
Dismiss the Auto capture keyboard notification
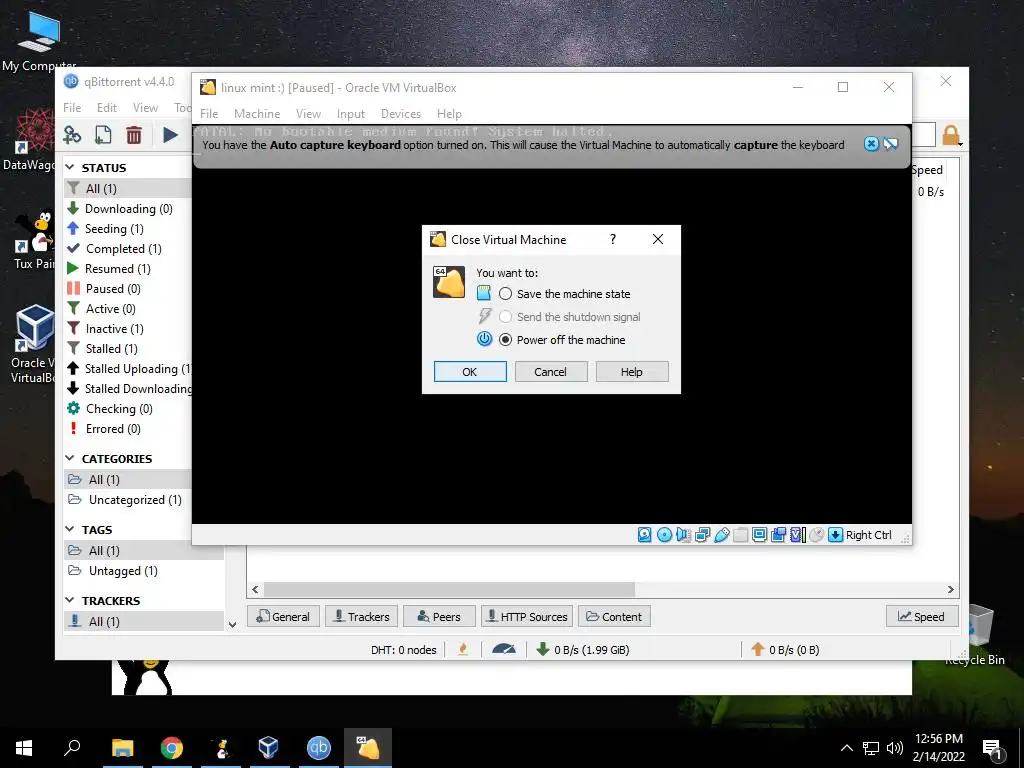click(x=871, y=144)
